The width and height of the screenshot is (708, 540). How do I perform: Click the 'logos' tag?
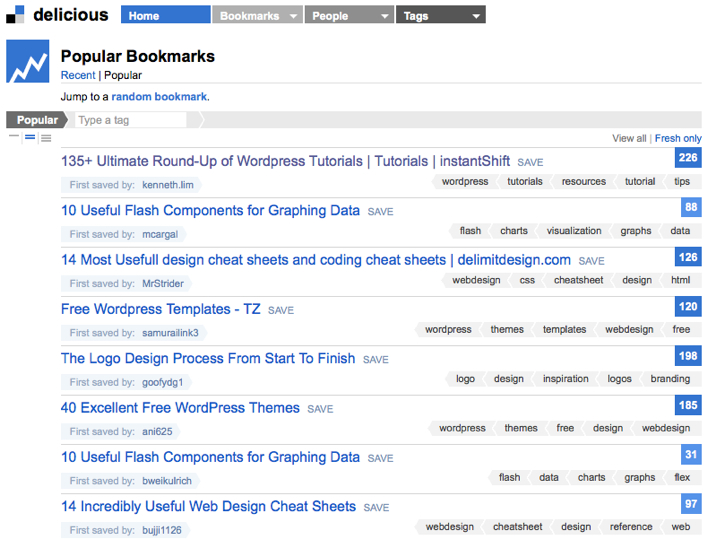619,379
